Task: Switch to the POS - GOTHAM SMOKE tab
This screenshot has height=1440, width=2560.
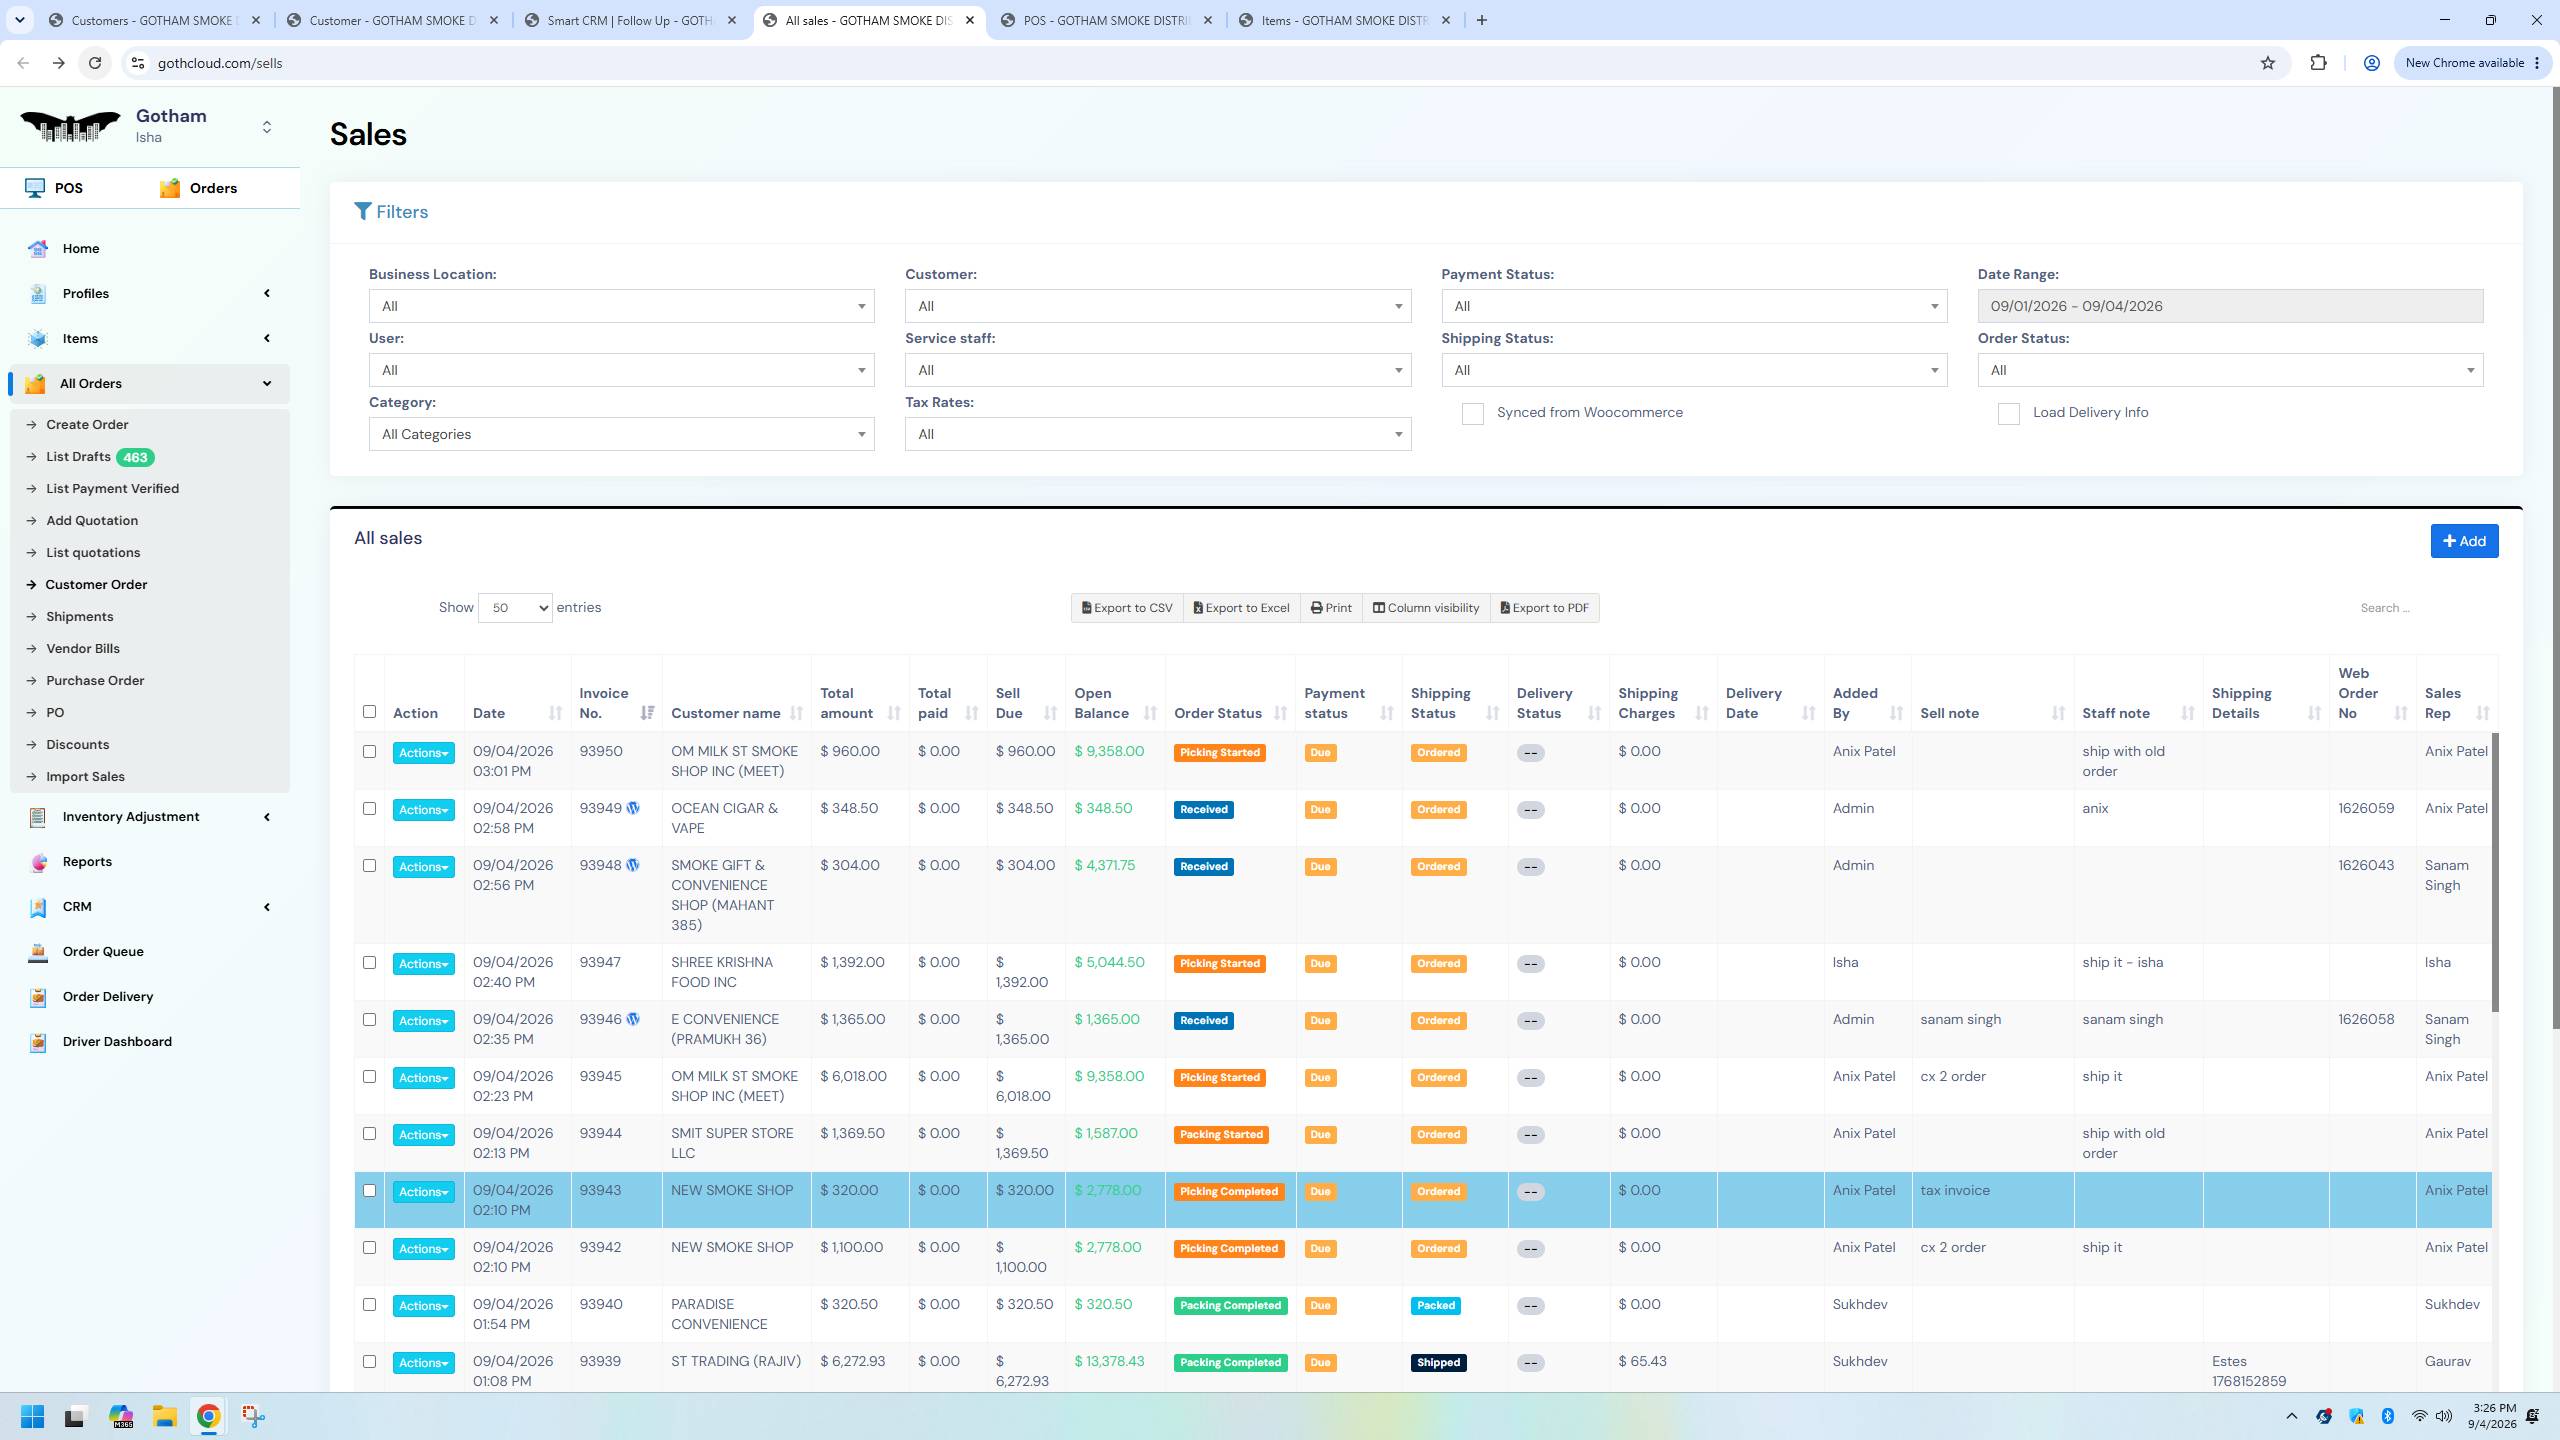Action: point(1105,20)
